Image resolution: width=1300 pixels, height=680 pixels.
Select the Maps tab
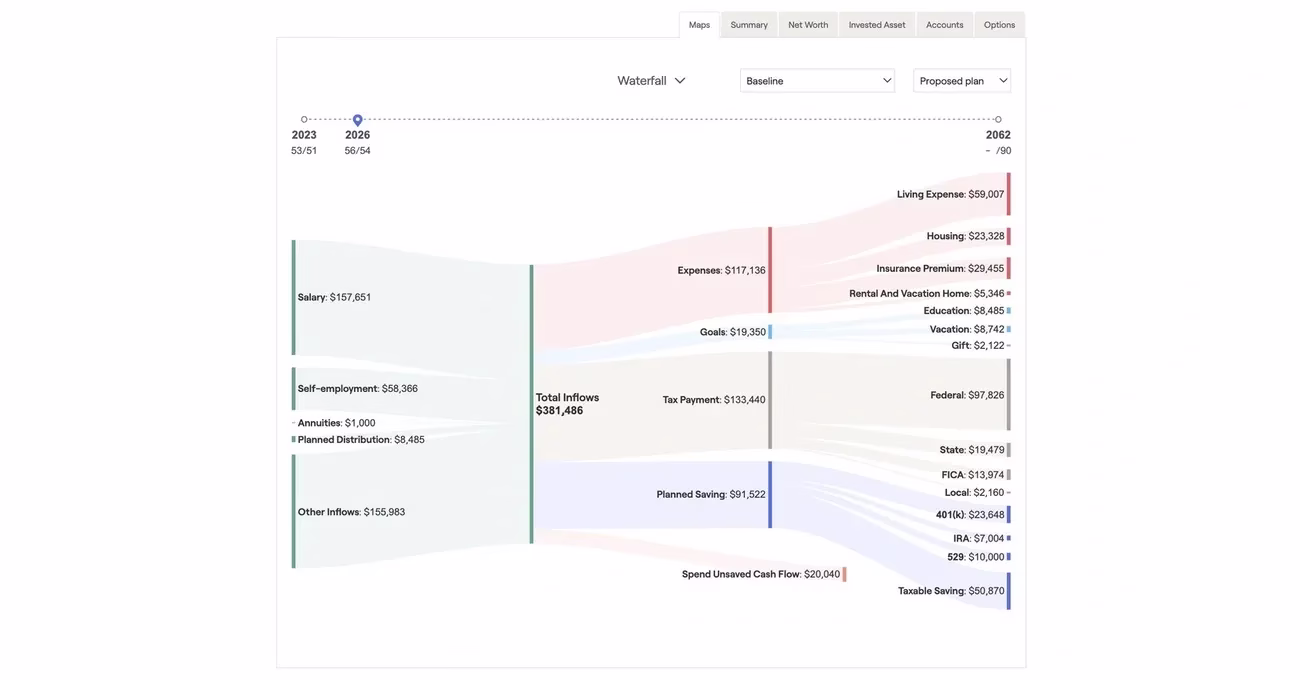(x=696, y=22)
